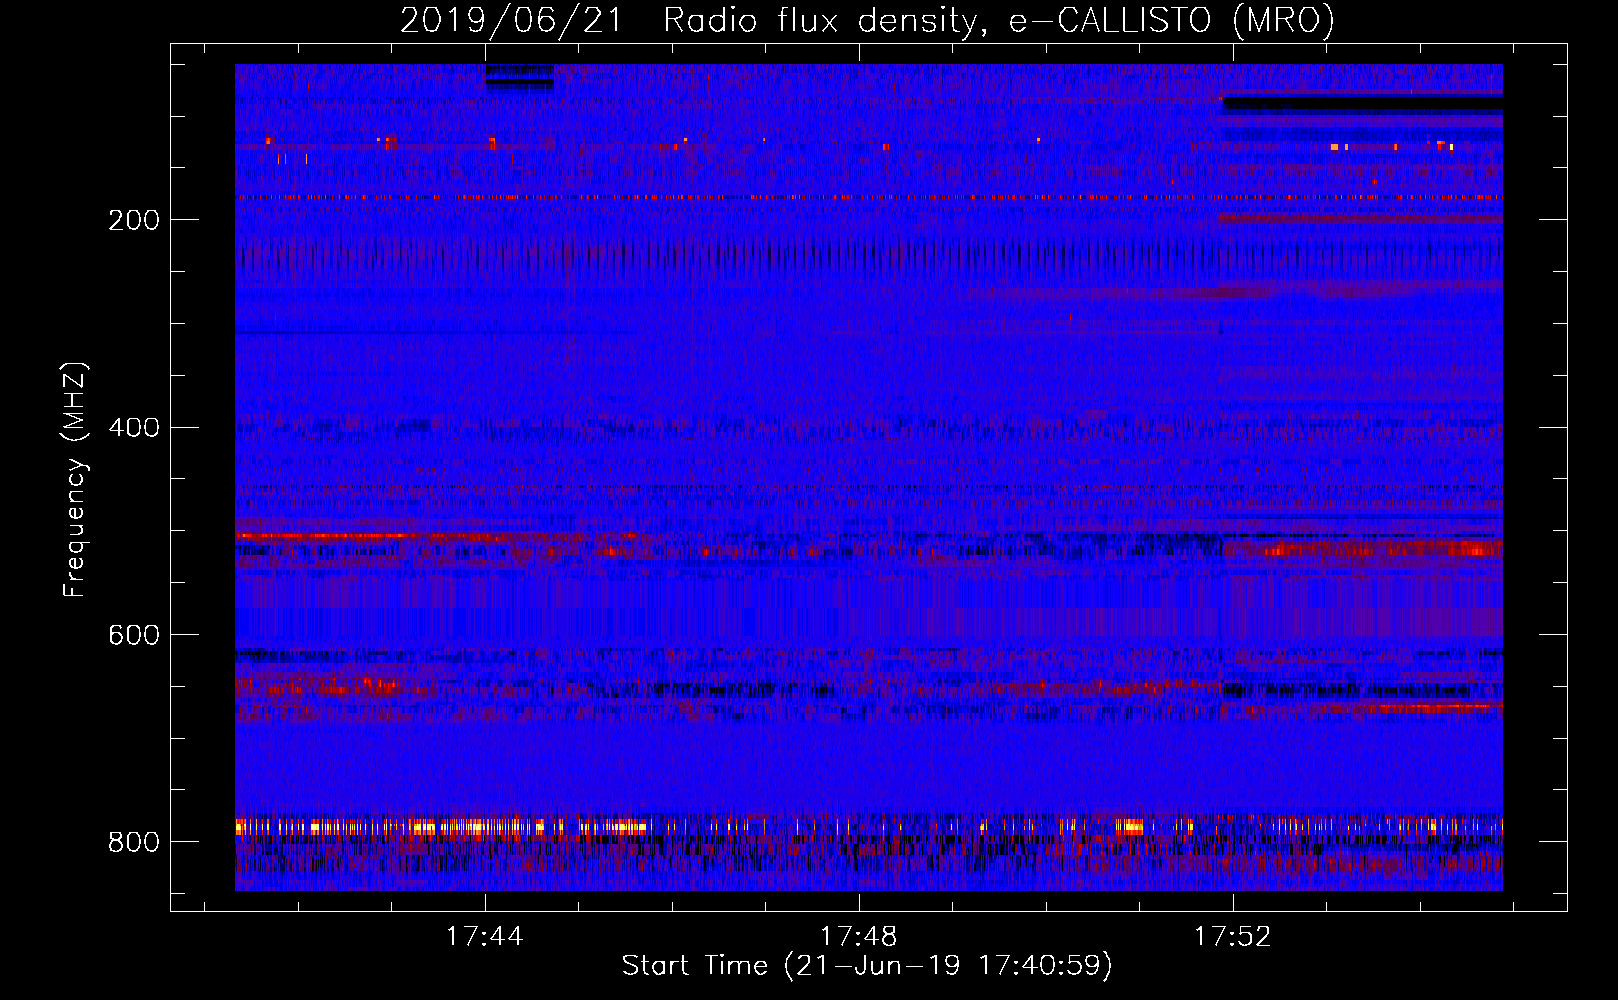
Task: Click the '600' frequency axis label
Action: tap(134, 636)
